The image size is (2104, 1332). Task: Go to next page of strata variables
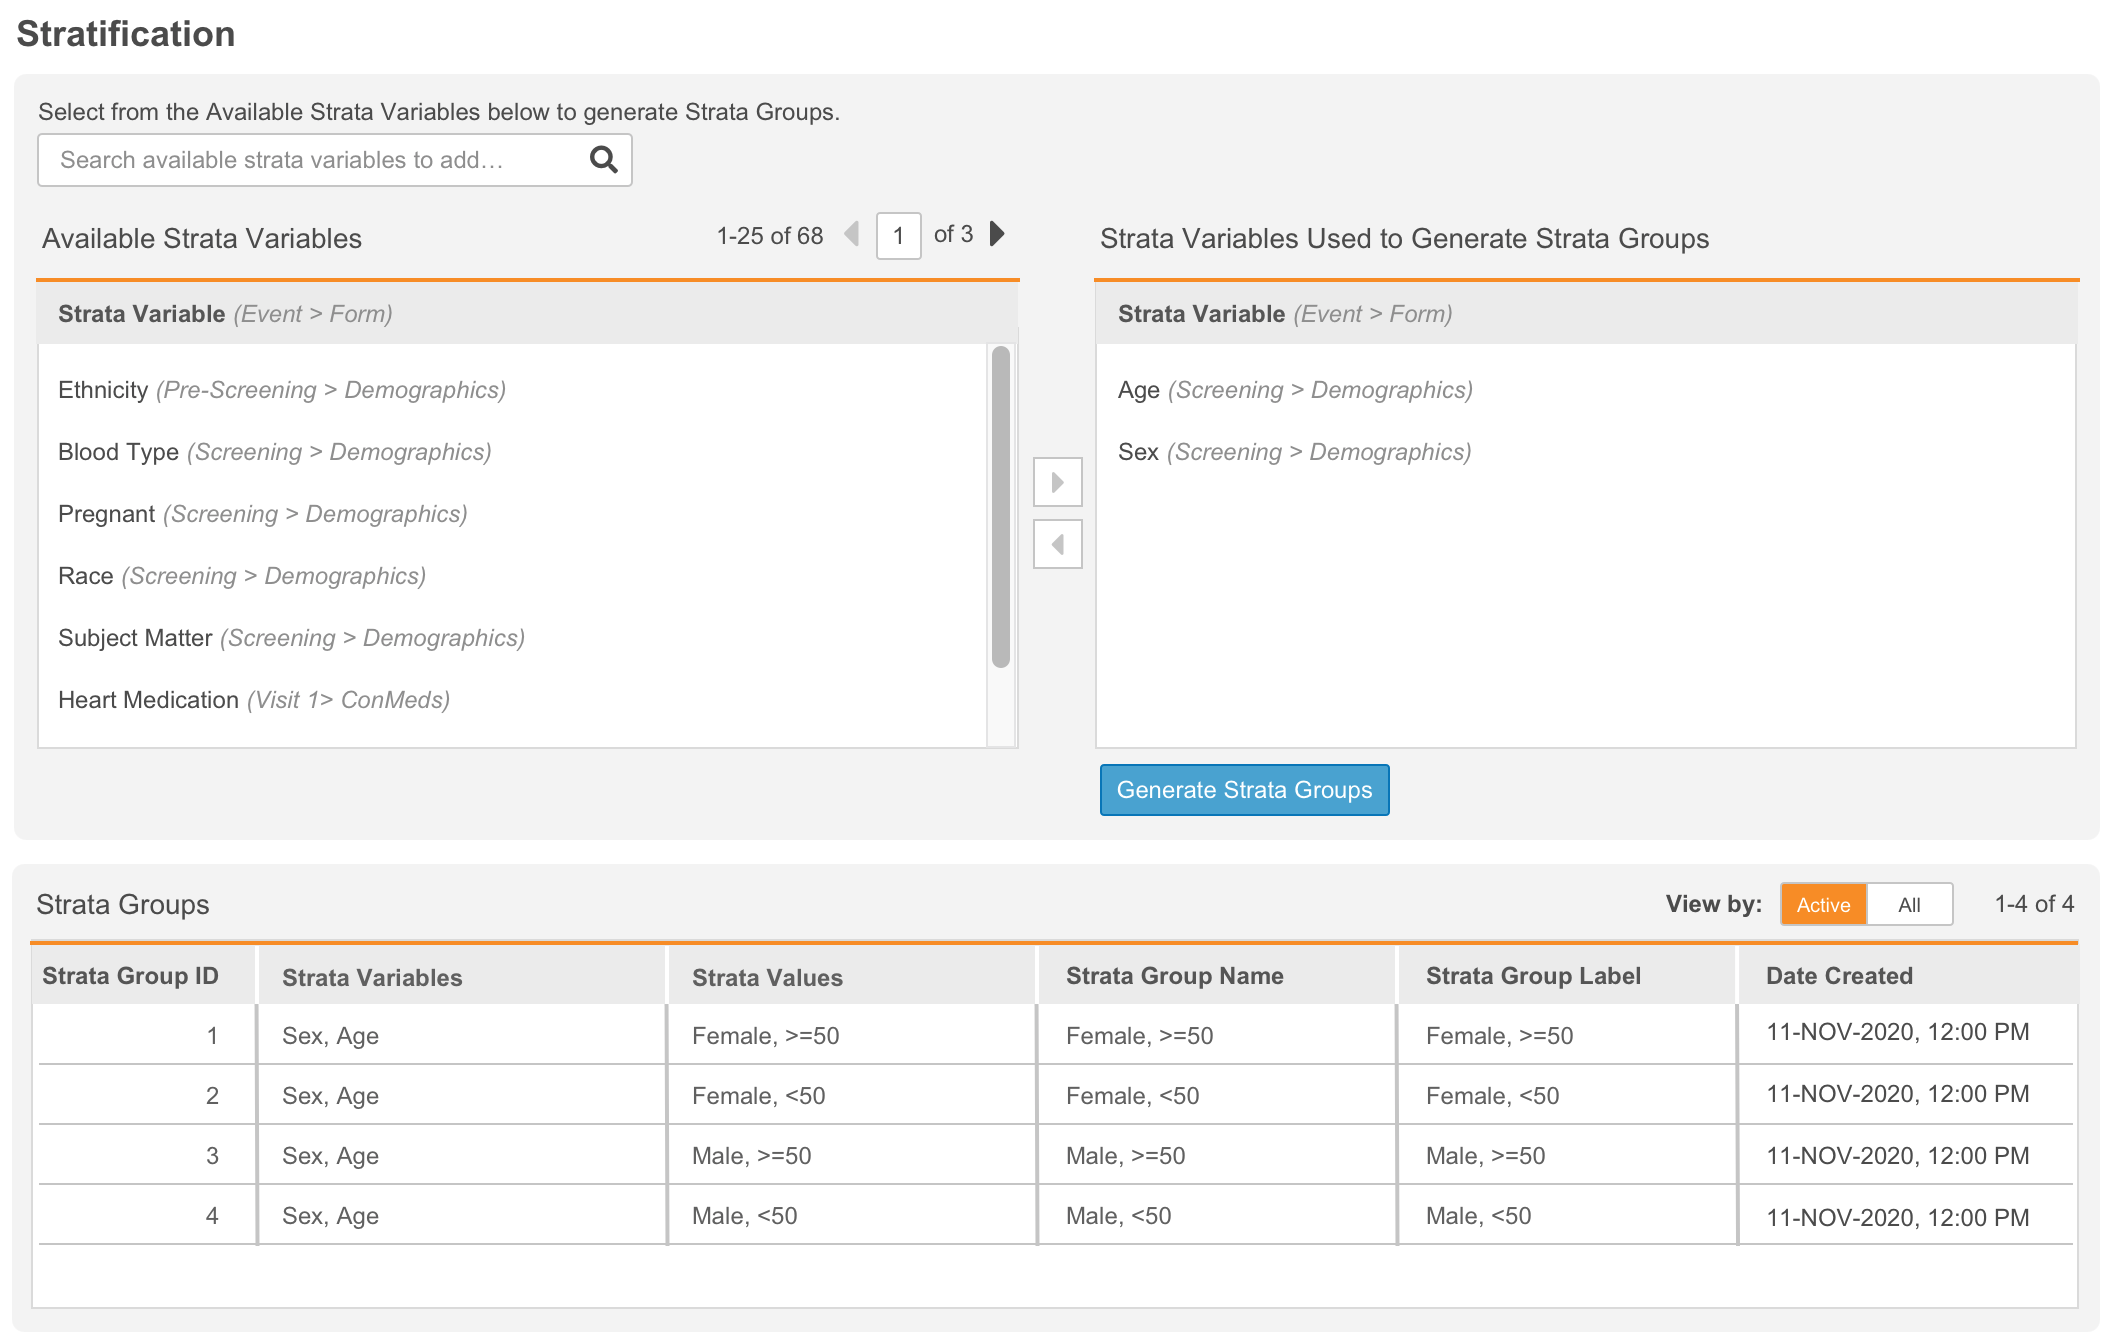(996, 234)
